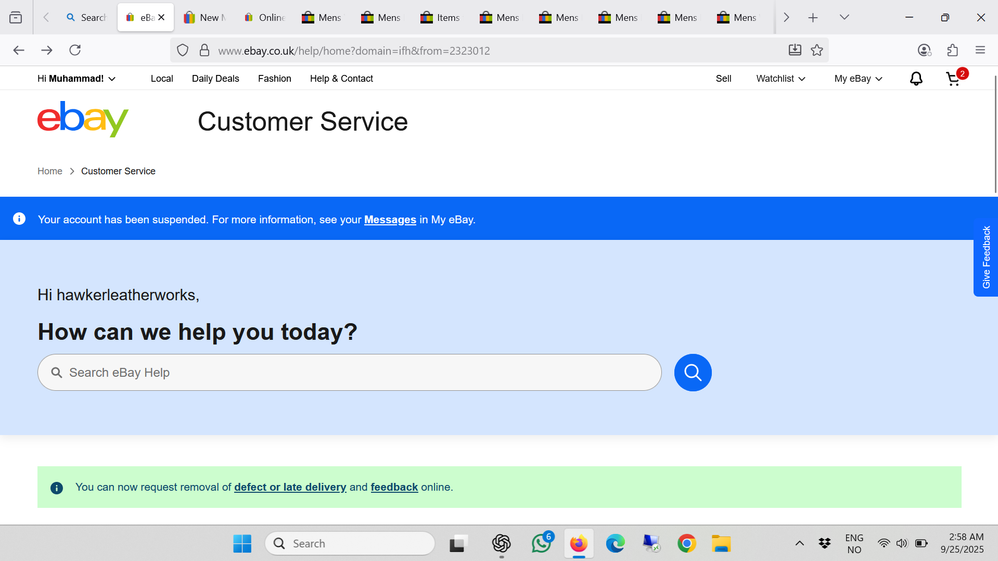Expand the Watchlist dropdown

(781, 79)
